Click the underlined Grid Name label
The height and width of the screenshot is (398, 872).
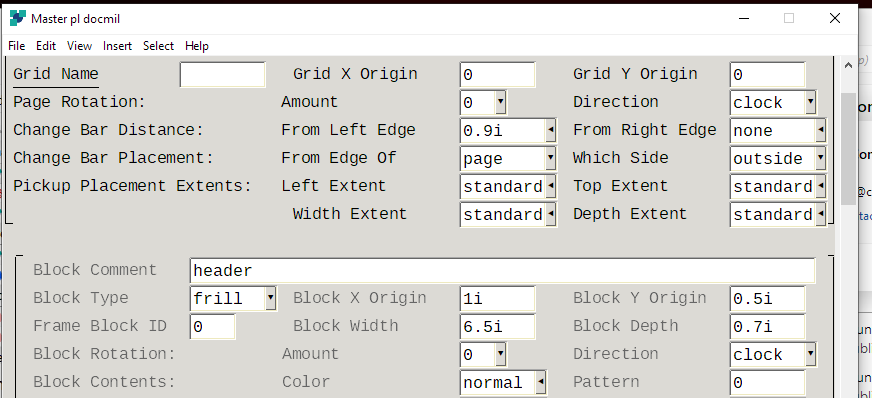click(x=56, y=74)
